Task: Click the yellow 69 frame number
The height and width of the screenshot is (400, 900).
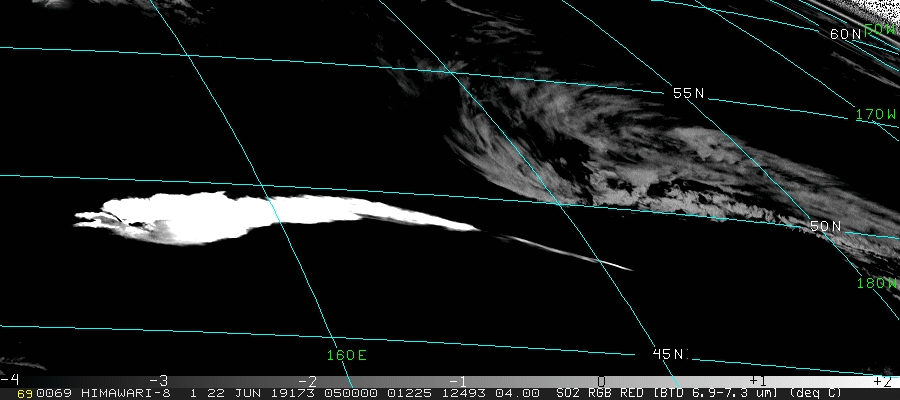Action: 24,393
